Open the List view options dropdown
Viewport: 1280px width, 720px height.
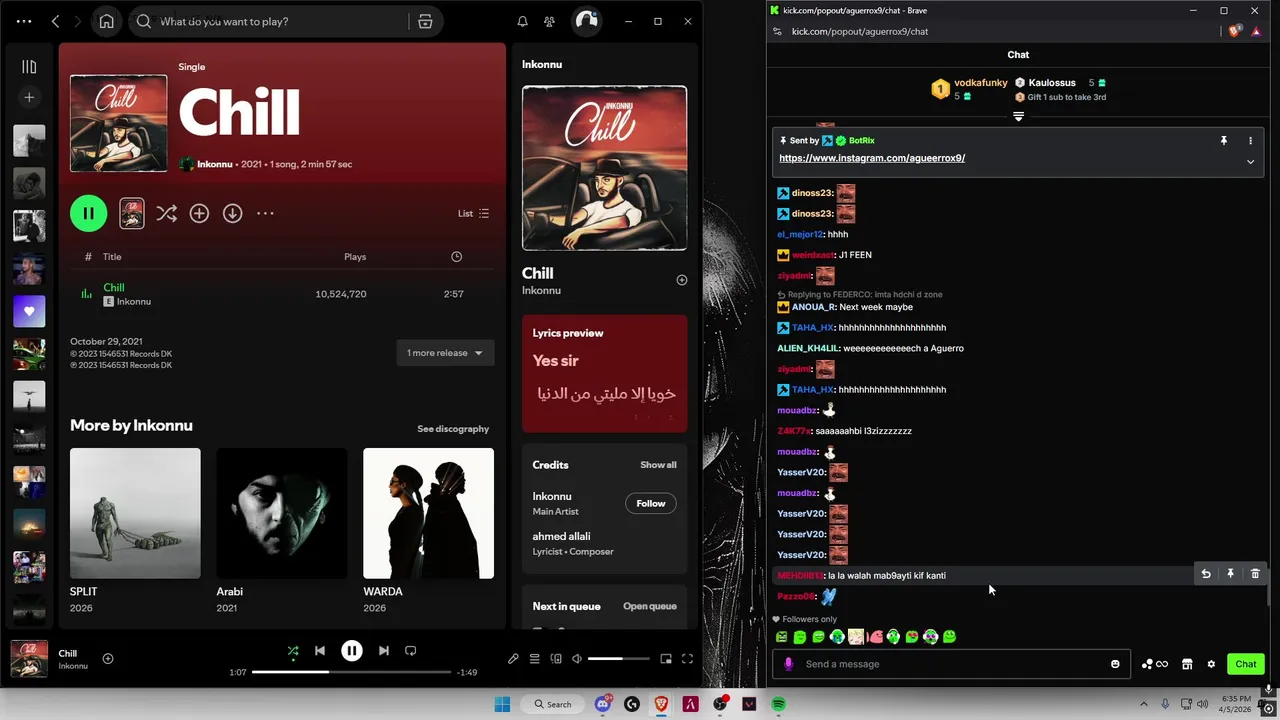(473, 213)
